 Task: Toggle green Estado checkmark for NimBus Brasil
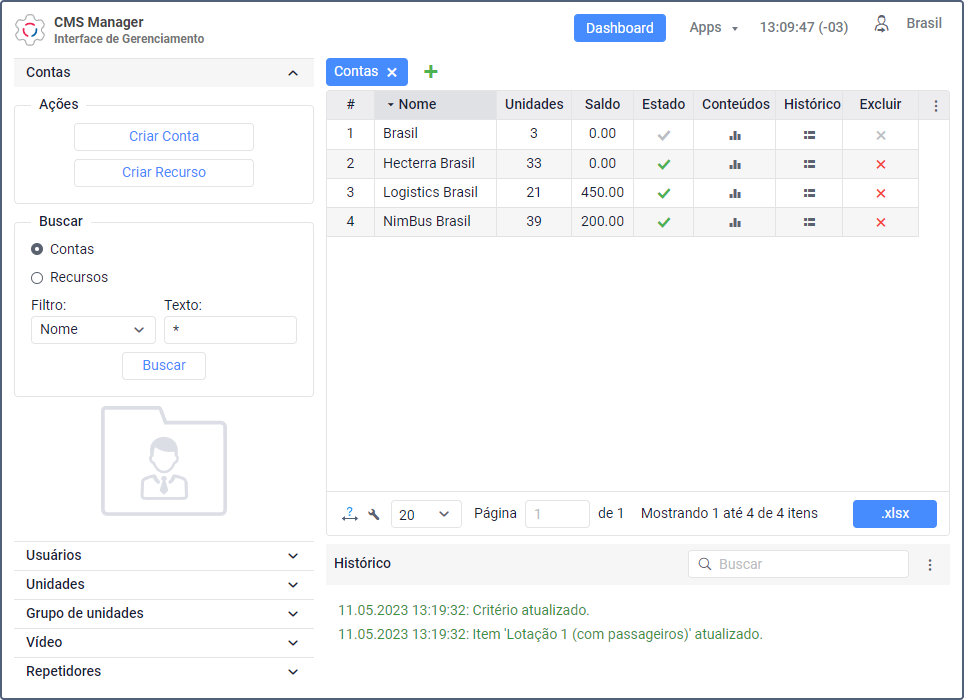[x=663, y=222]
